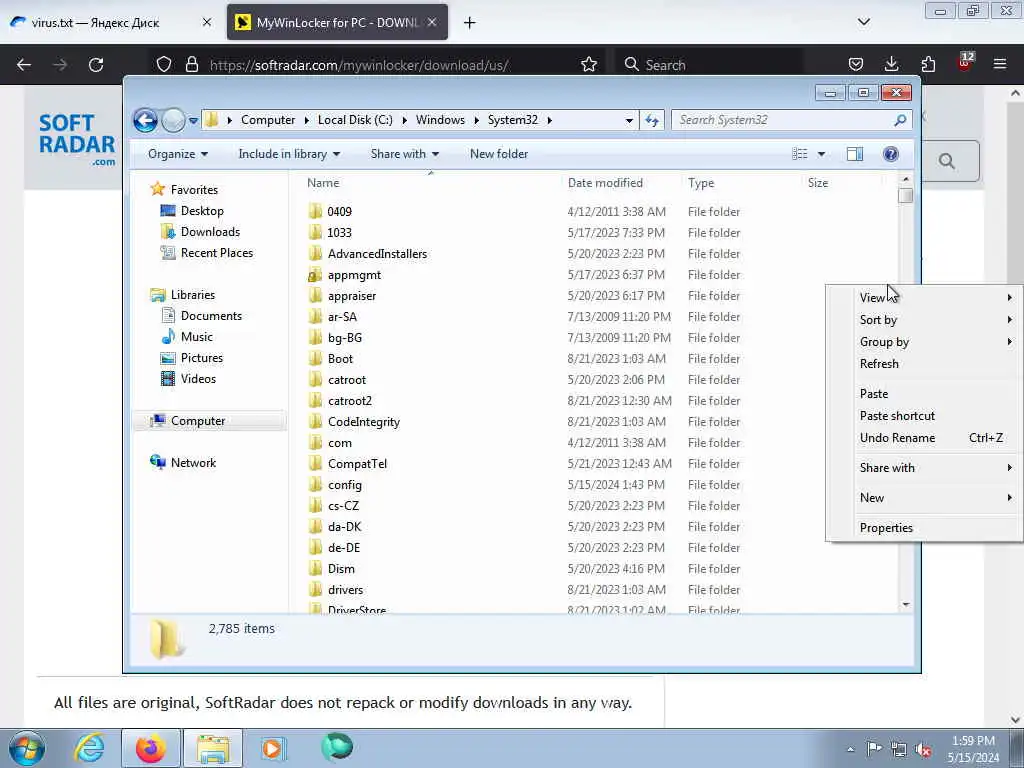Refresh the System32 address bar
This screenshot has width=1024, height=768.
[652, 120]
